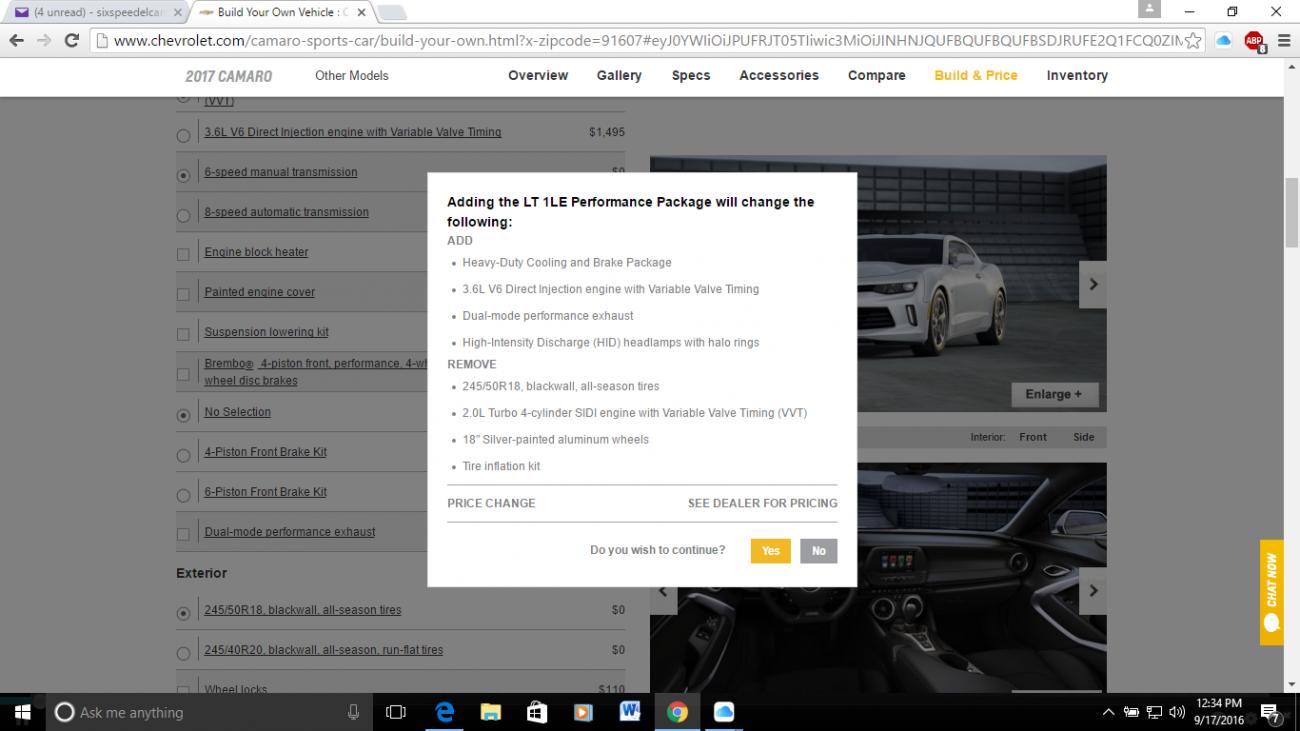This screenshot has width=1300, height=731.
Task: Open Windows Store from the taskbar
Action: coord(537,712)
